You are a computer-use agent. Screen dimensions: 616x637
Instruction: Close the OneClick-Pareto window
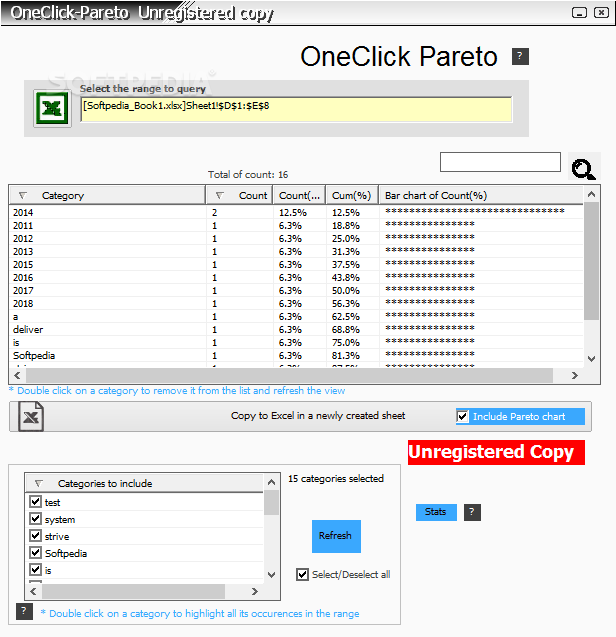pyautogui.click(x=601, y=13)
